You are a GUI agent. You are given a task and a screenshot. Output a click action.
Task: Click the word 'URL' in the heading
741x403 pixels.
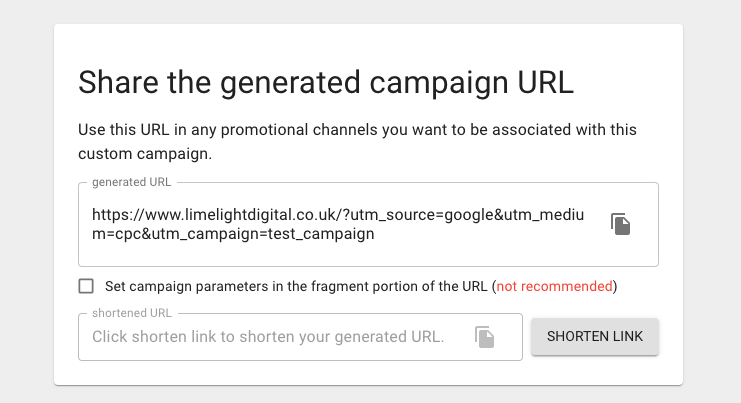point(545,83)
